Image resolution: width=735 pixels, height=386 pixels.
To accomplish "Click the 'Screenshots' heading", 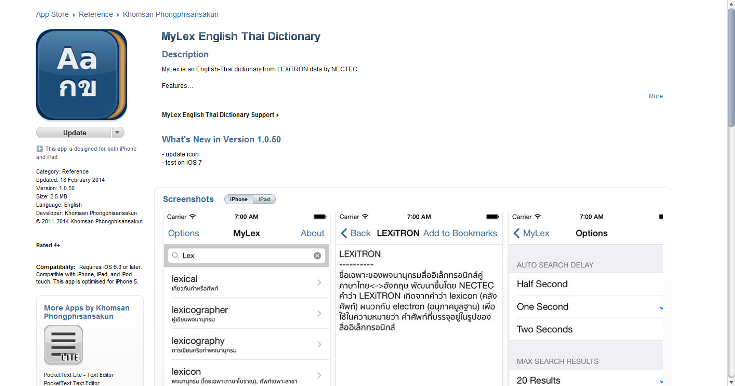I will pos(188,199).
